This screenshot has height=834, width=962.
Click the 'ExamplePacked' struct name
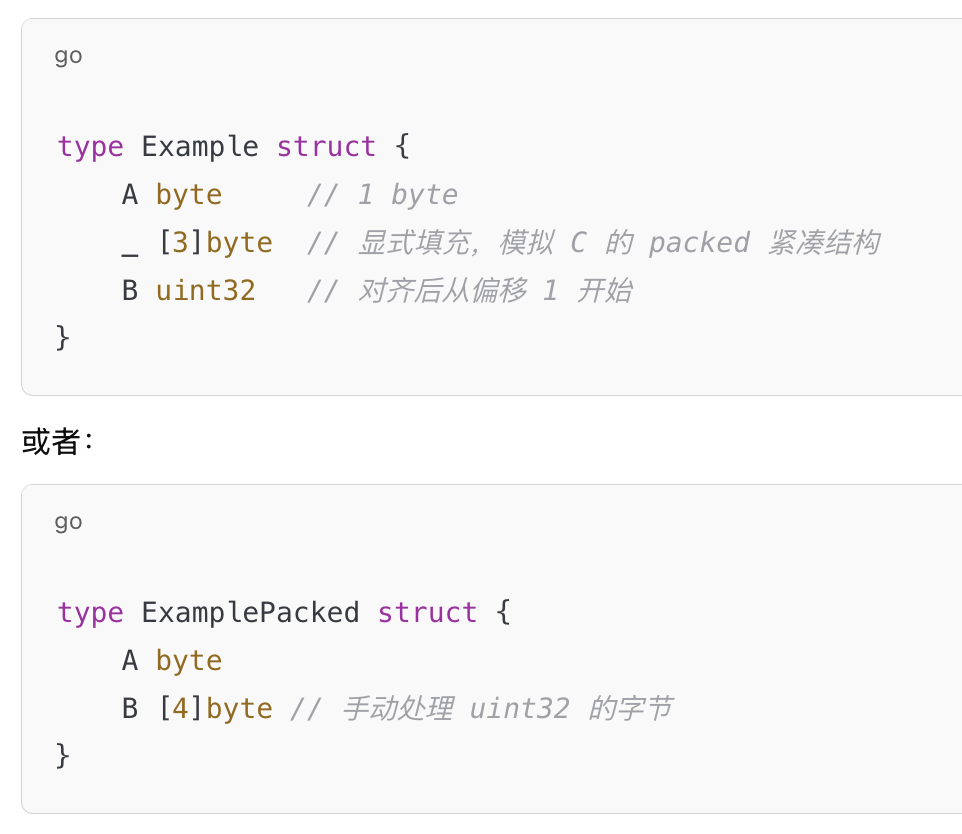pyautogui.click(x=250, y=612)
